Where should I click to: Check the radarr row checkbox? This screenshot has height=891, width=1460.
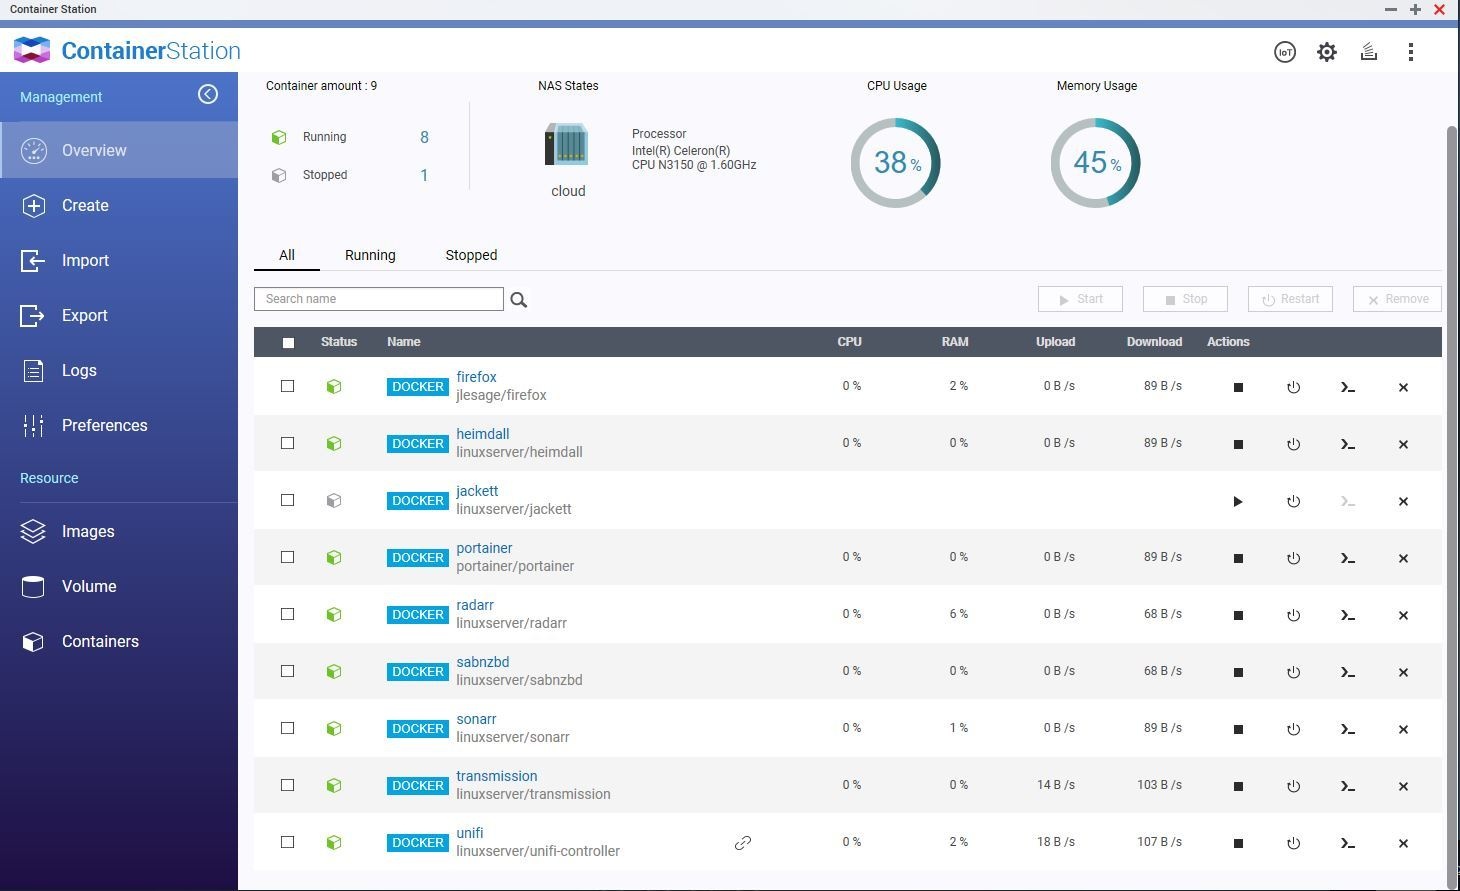click(287, 614)
